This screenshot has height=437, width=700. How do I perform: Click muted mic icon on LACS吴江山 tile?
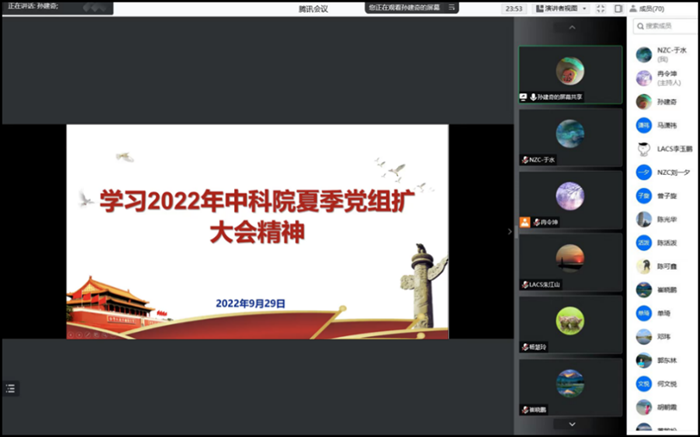coord(525,285)
